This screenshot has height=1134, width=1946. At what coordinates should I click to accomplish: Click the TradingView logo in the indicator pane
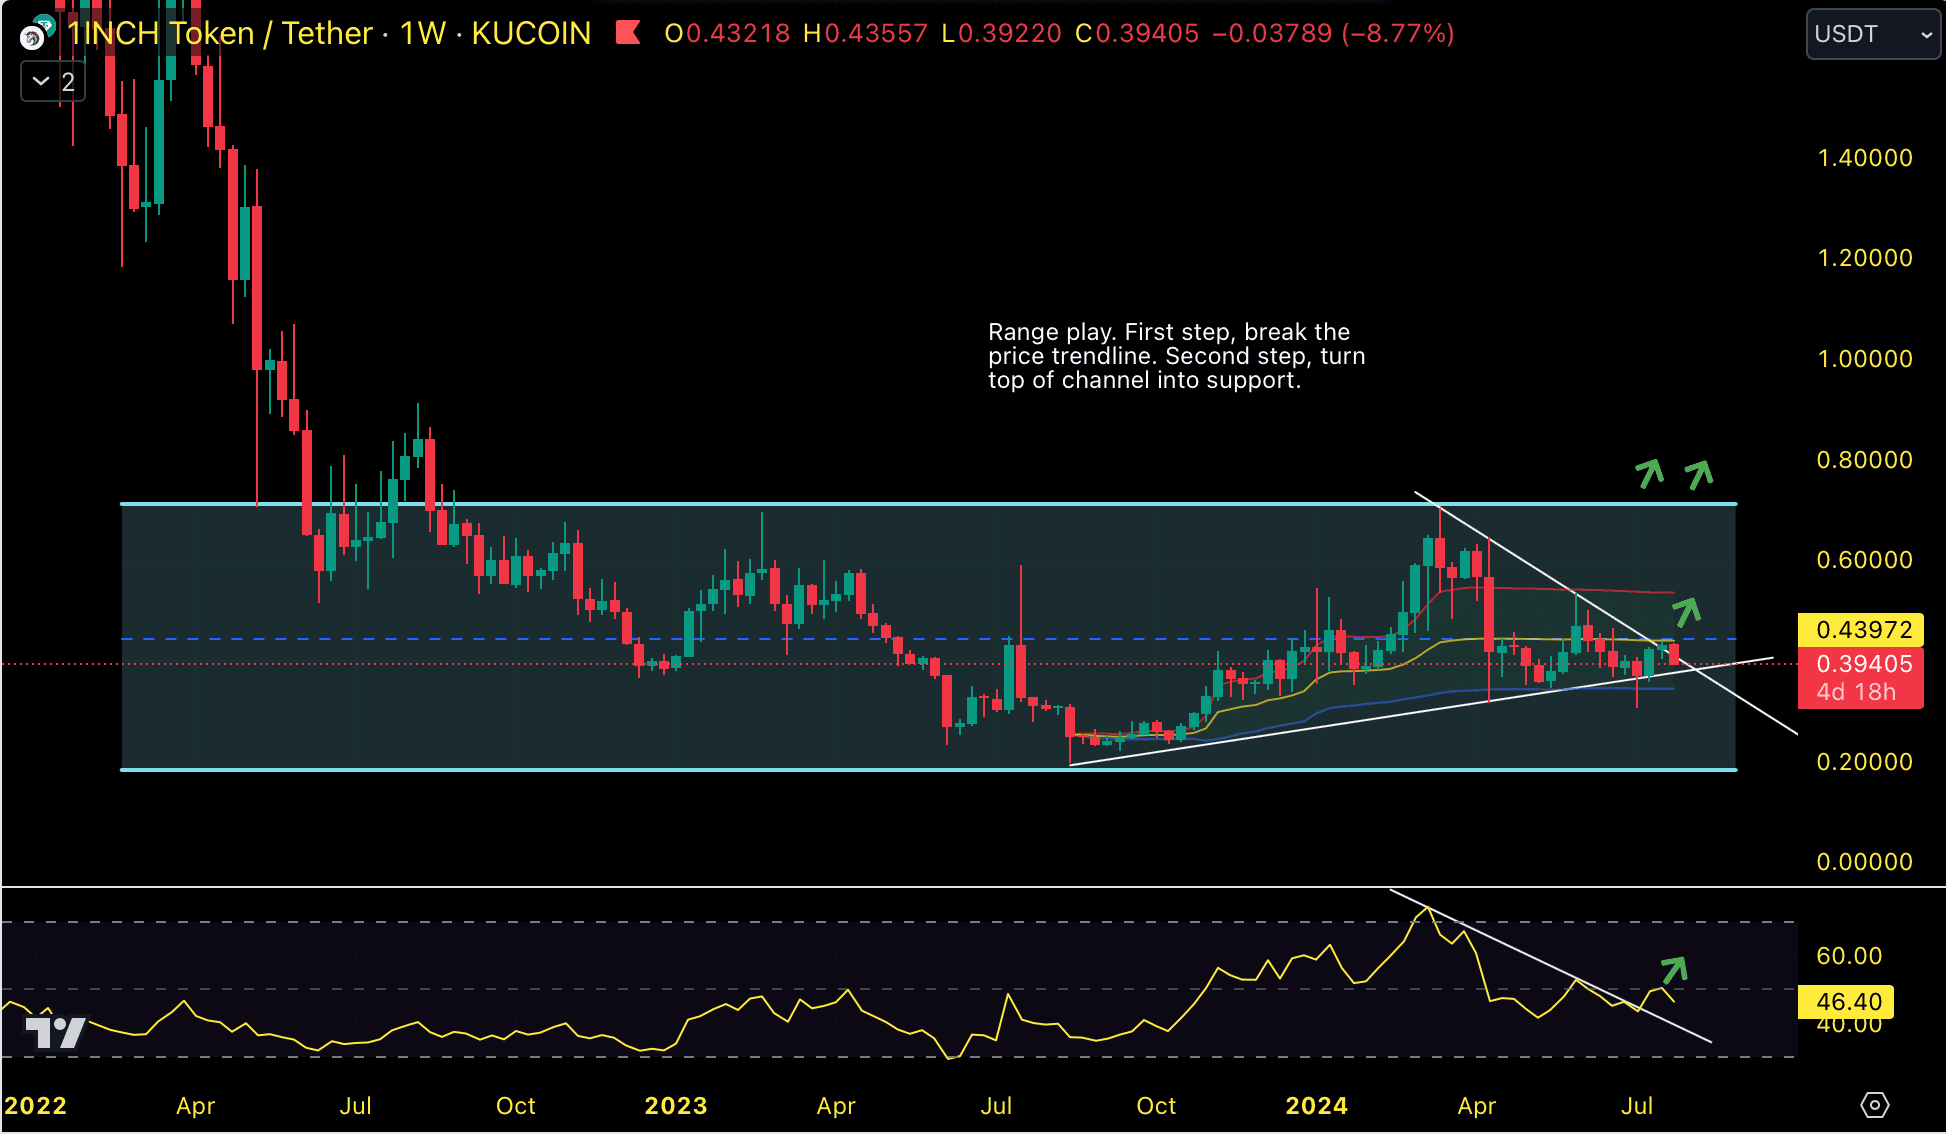55,1032
